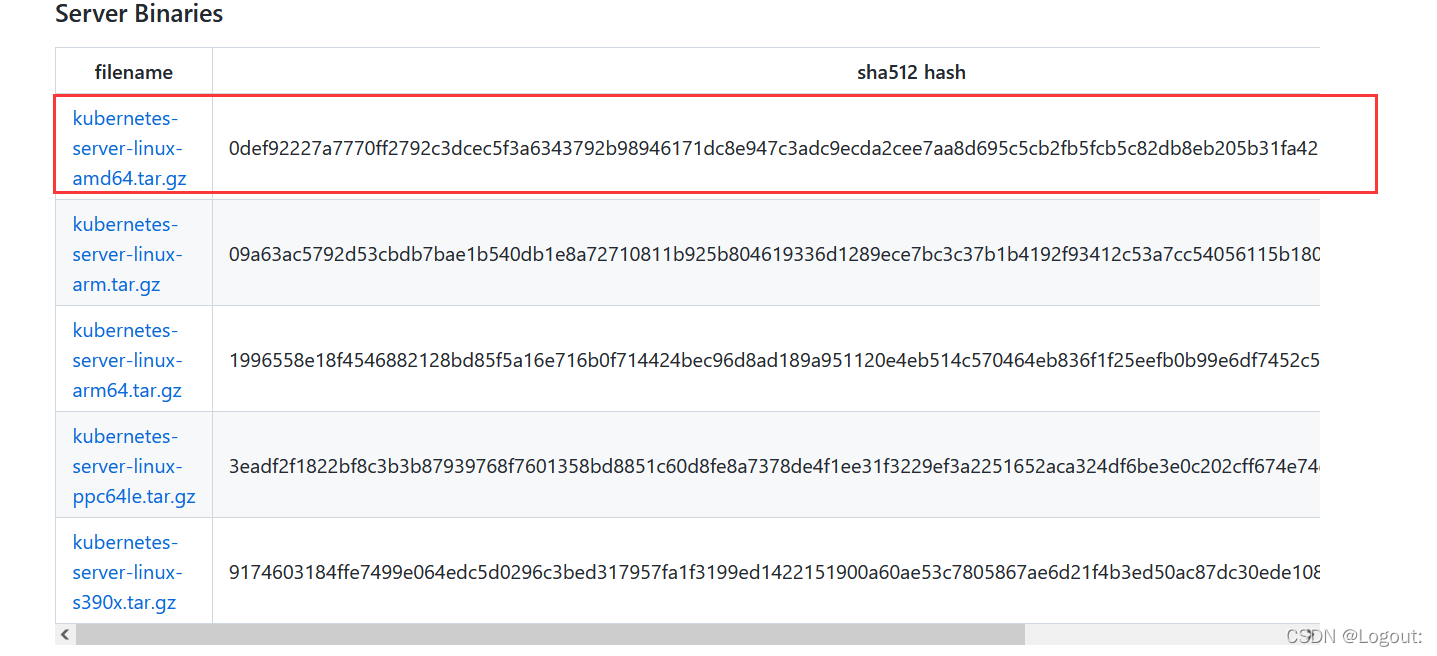This screenshot has width=1437, height=656.
Task: Click the hash starting with 1996558e18f
Action: (774, 361)
